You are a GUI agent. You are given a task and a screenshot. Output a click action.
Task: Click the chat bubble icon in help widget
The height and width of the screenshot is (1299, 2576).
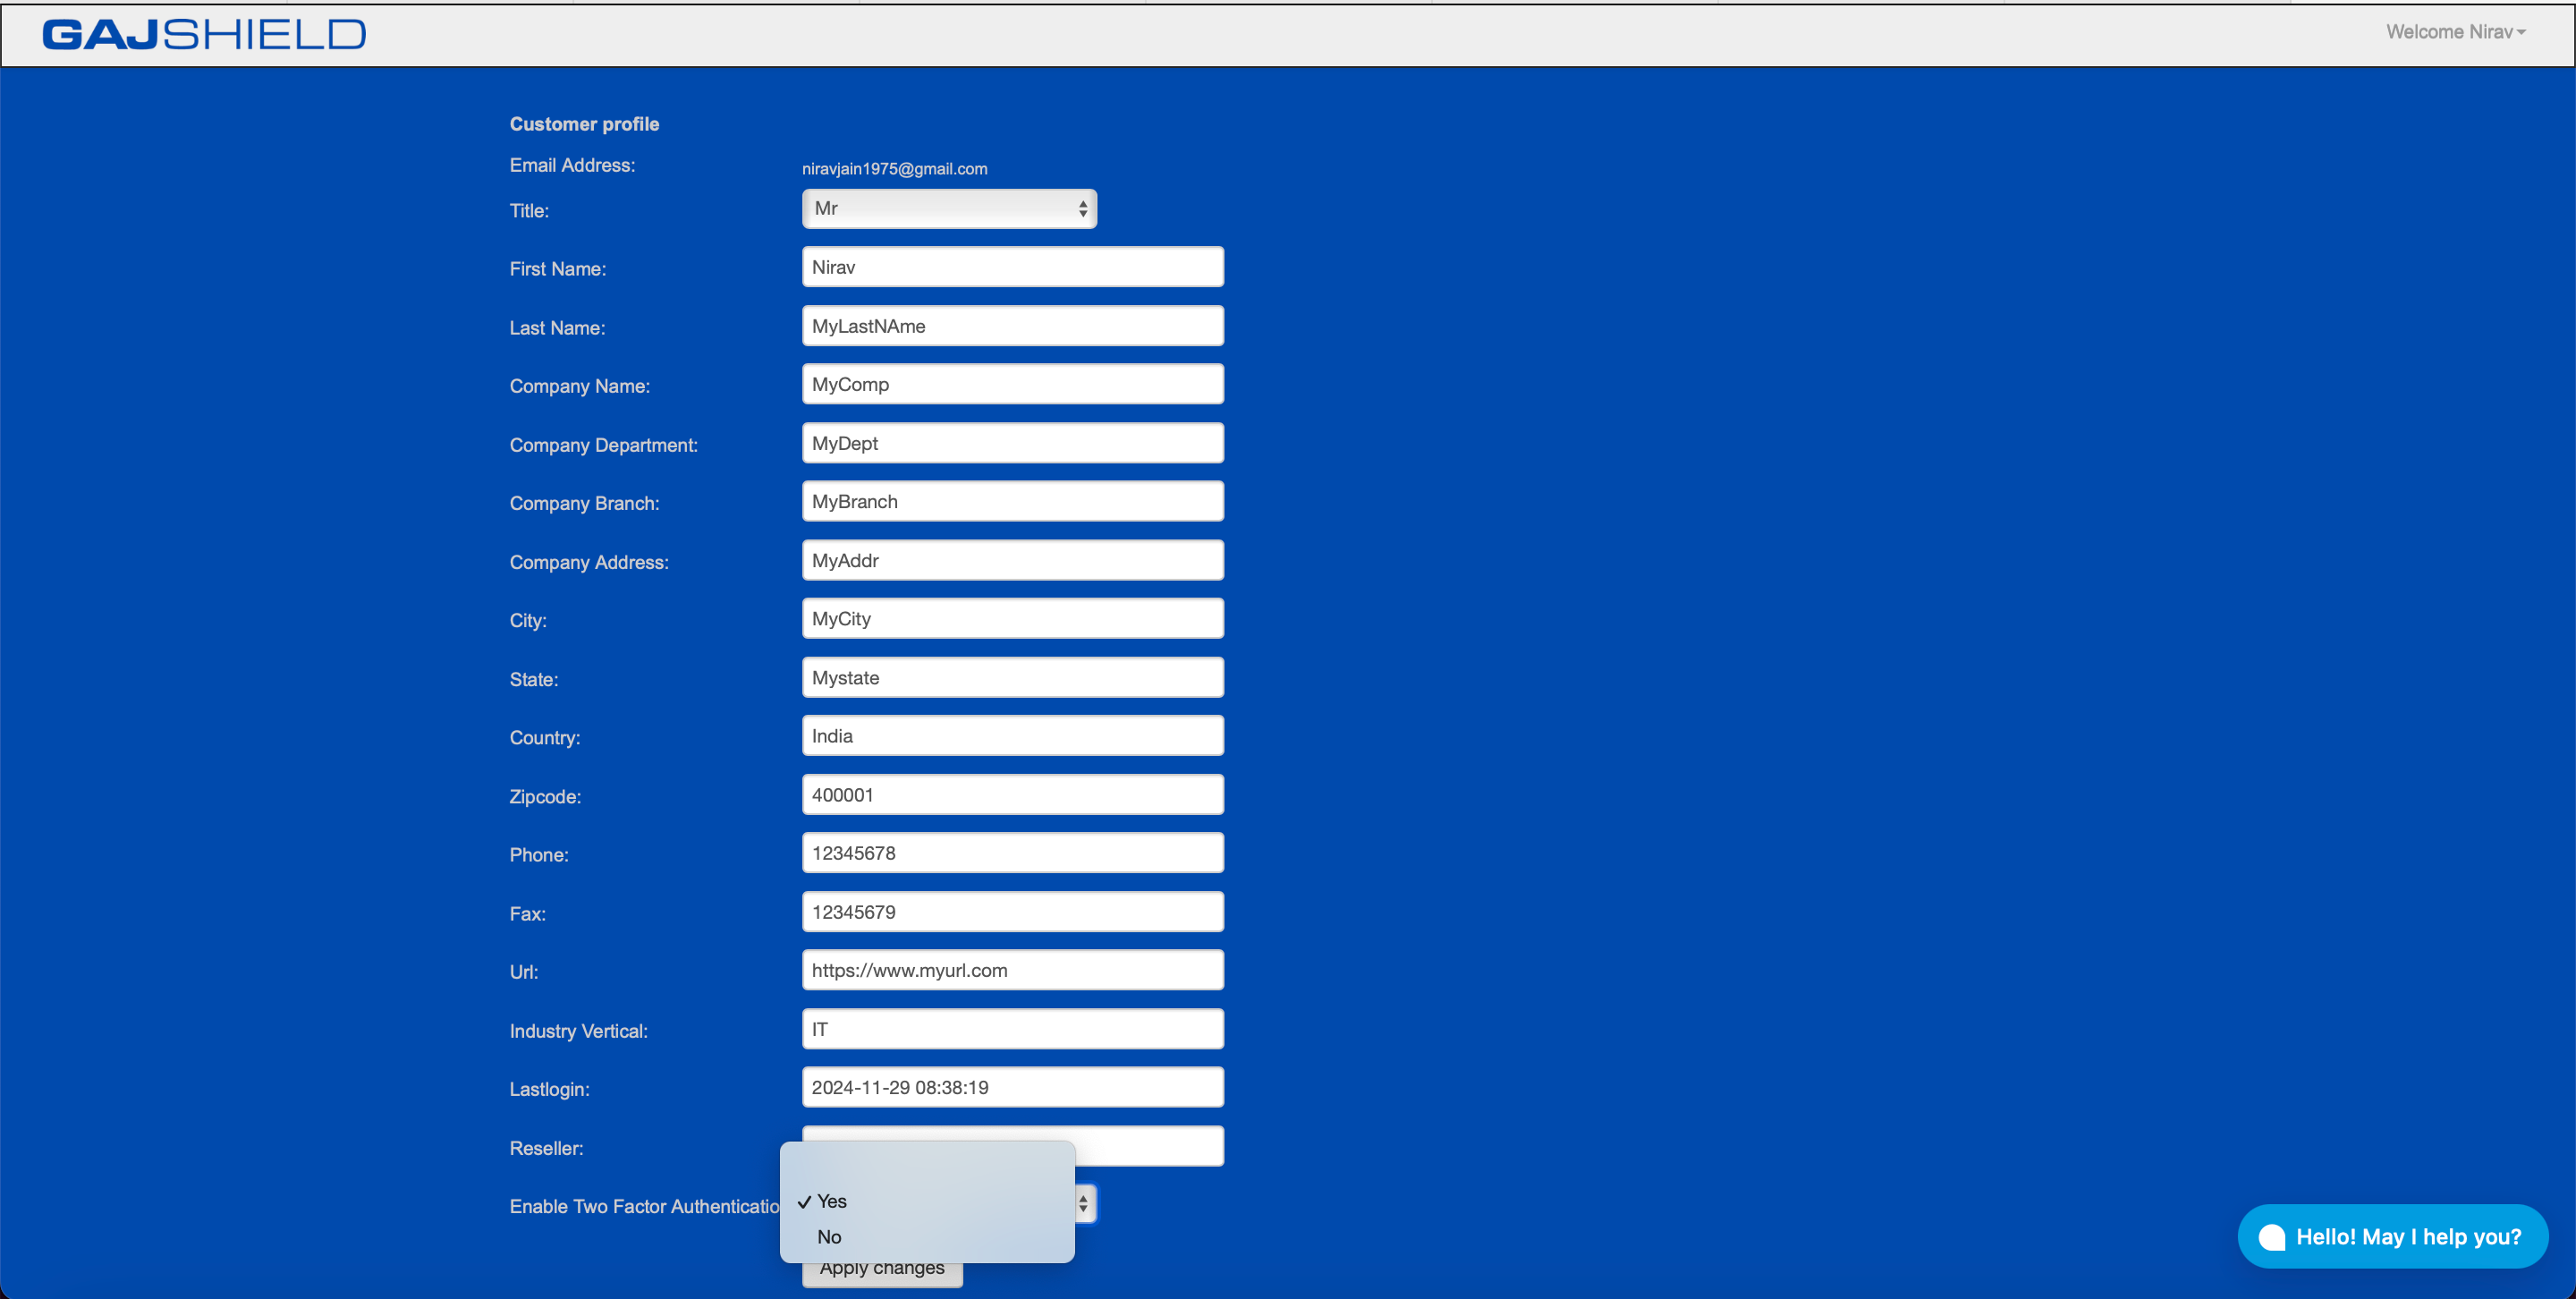coord(2271,1237)
